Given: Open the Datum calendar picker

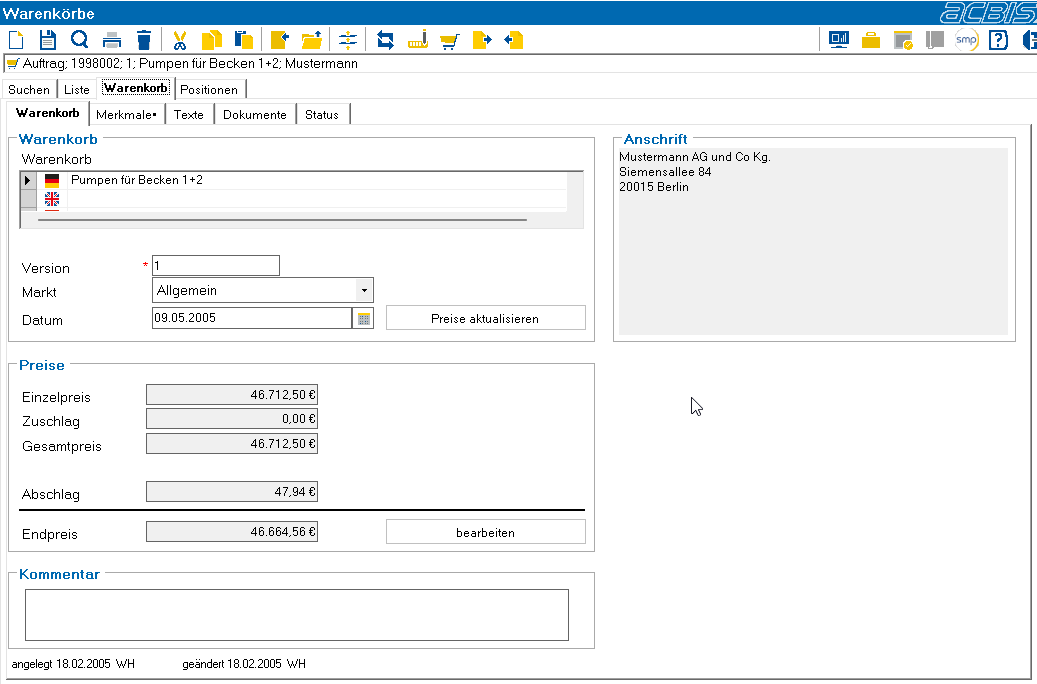Looking at the screenshot, I should [x=364, y=319].
